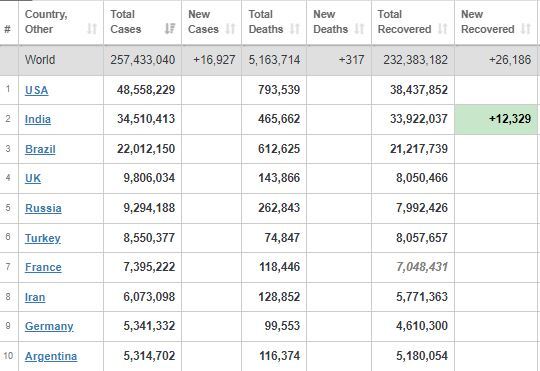Click the Total Cases header text

(x=126, y=21)
